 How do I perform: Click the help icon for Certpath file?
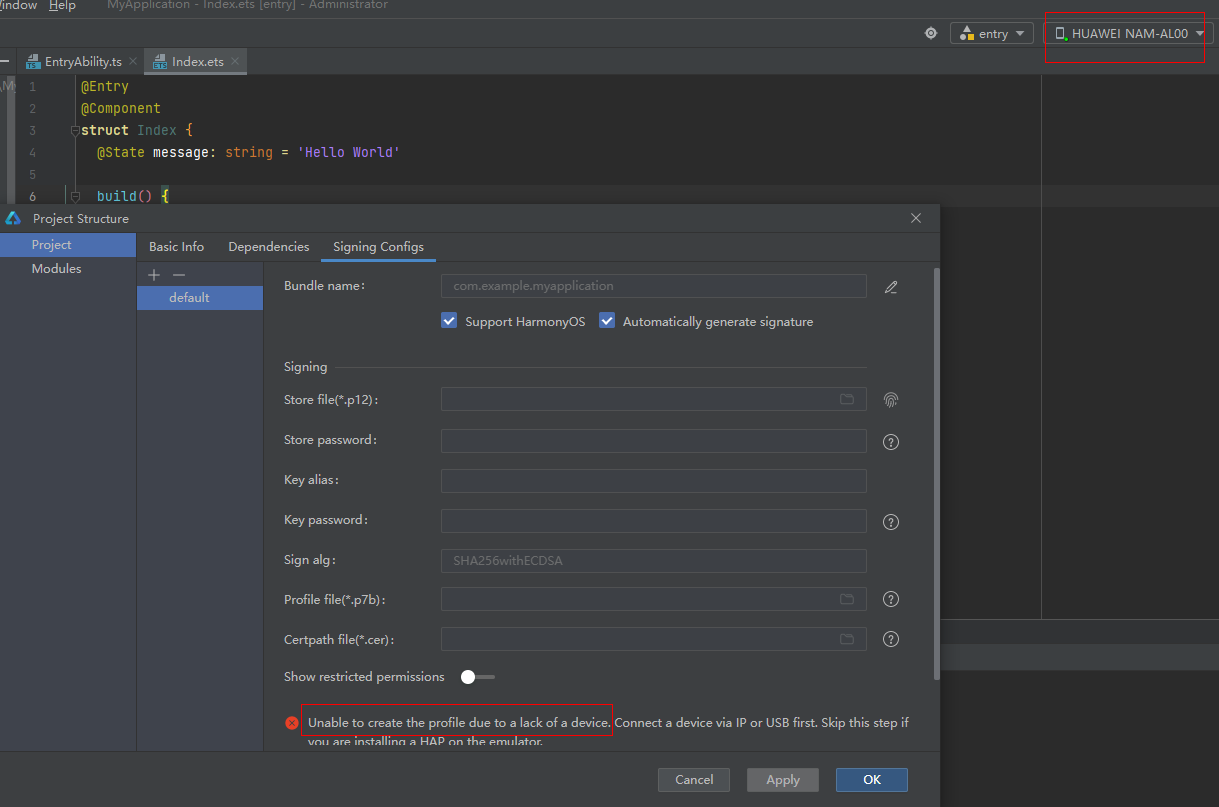891,640
